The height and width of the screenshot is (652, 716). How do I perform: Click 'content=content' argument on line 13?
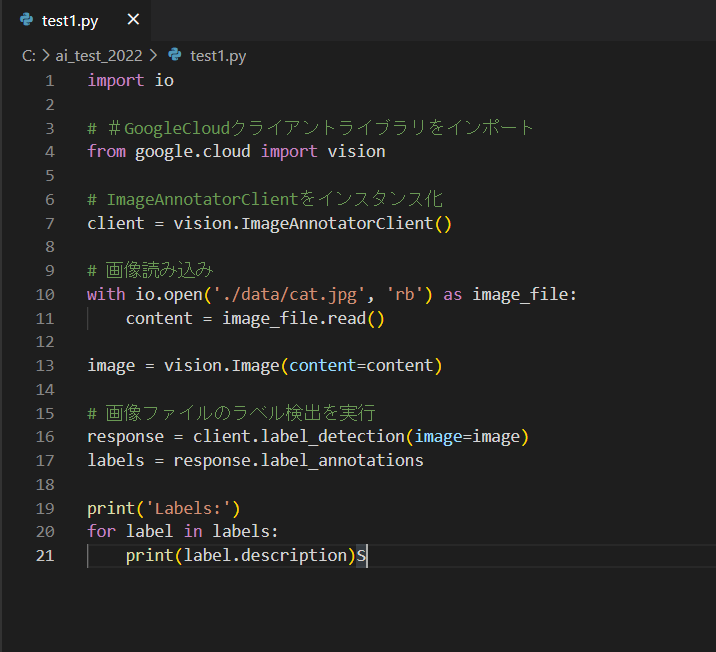[361, 366]
